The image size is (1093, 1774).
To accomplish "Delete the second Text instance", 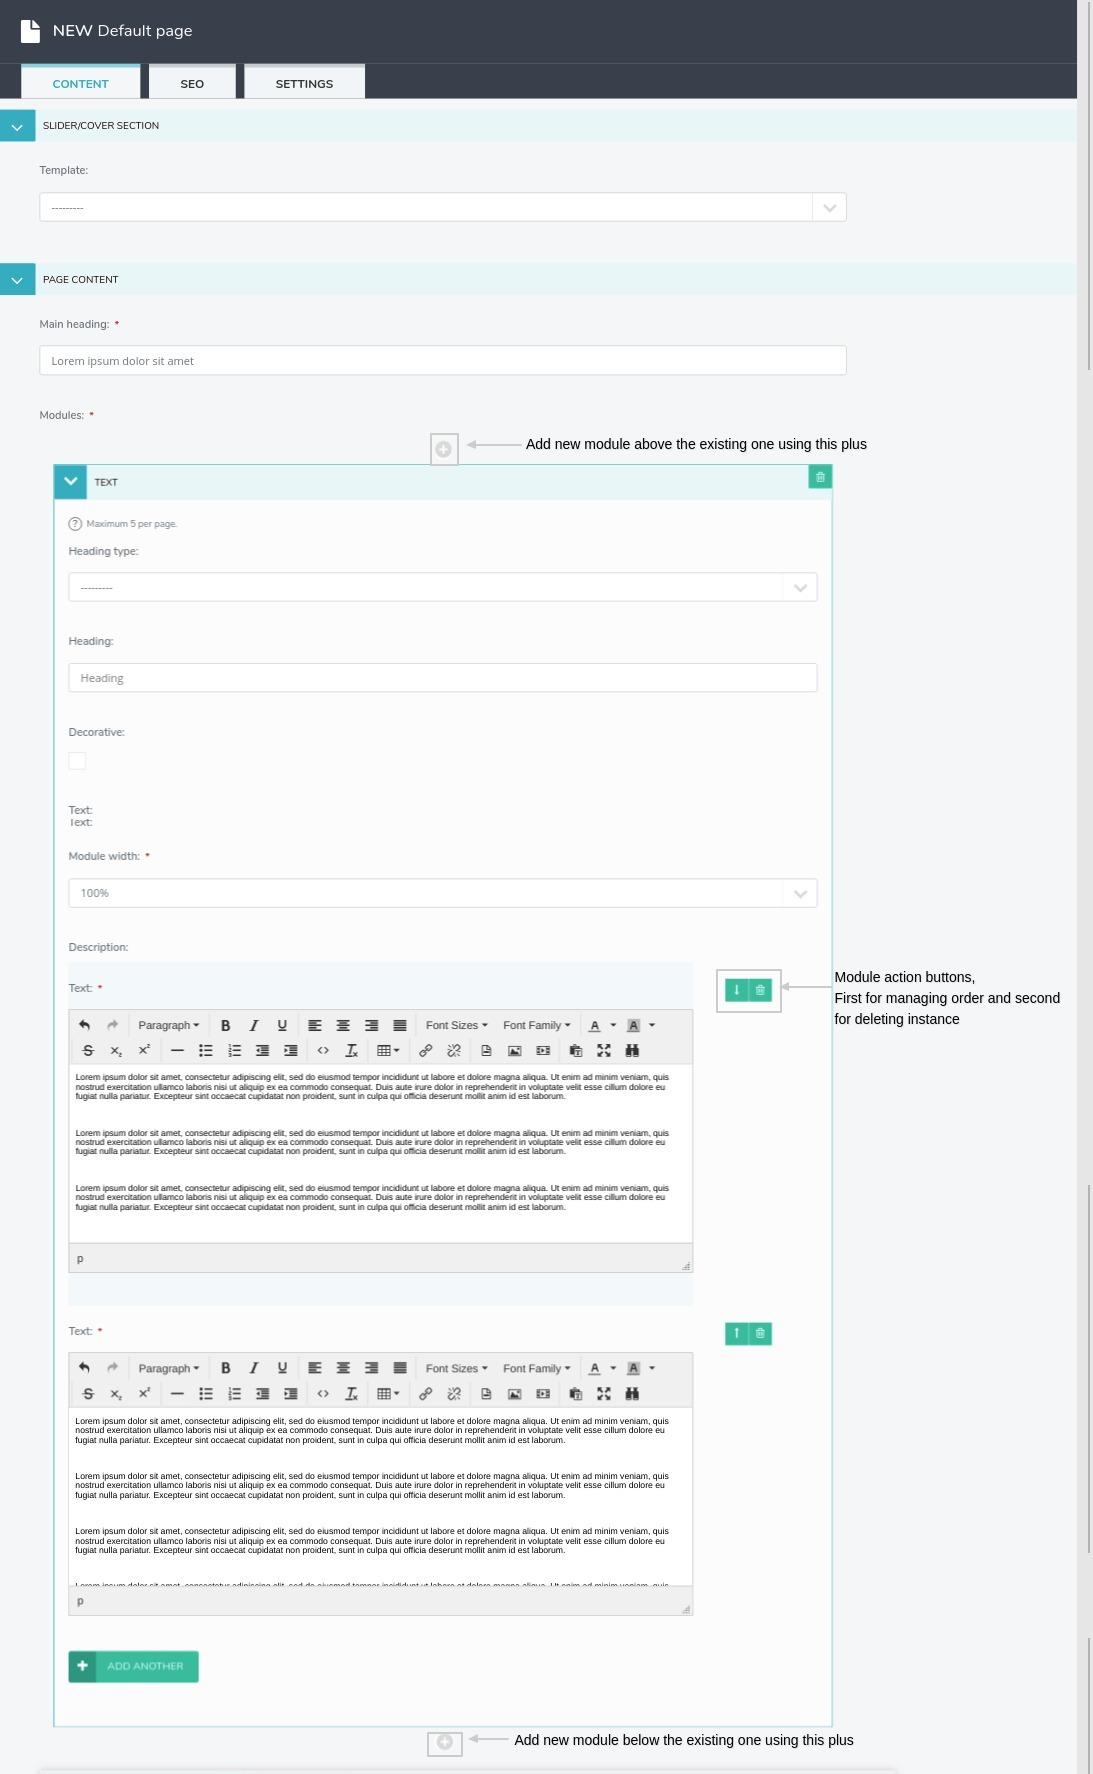I will coord(760,1333).
